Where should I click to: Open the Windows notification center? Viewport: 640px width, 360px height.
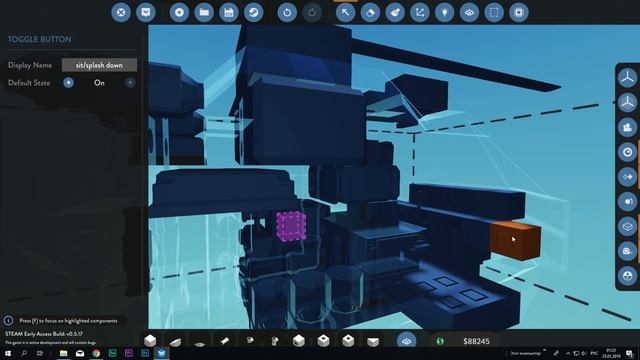[630, 353]
